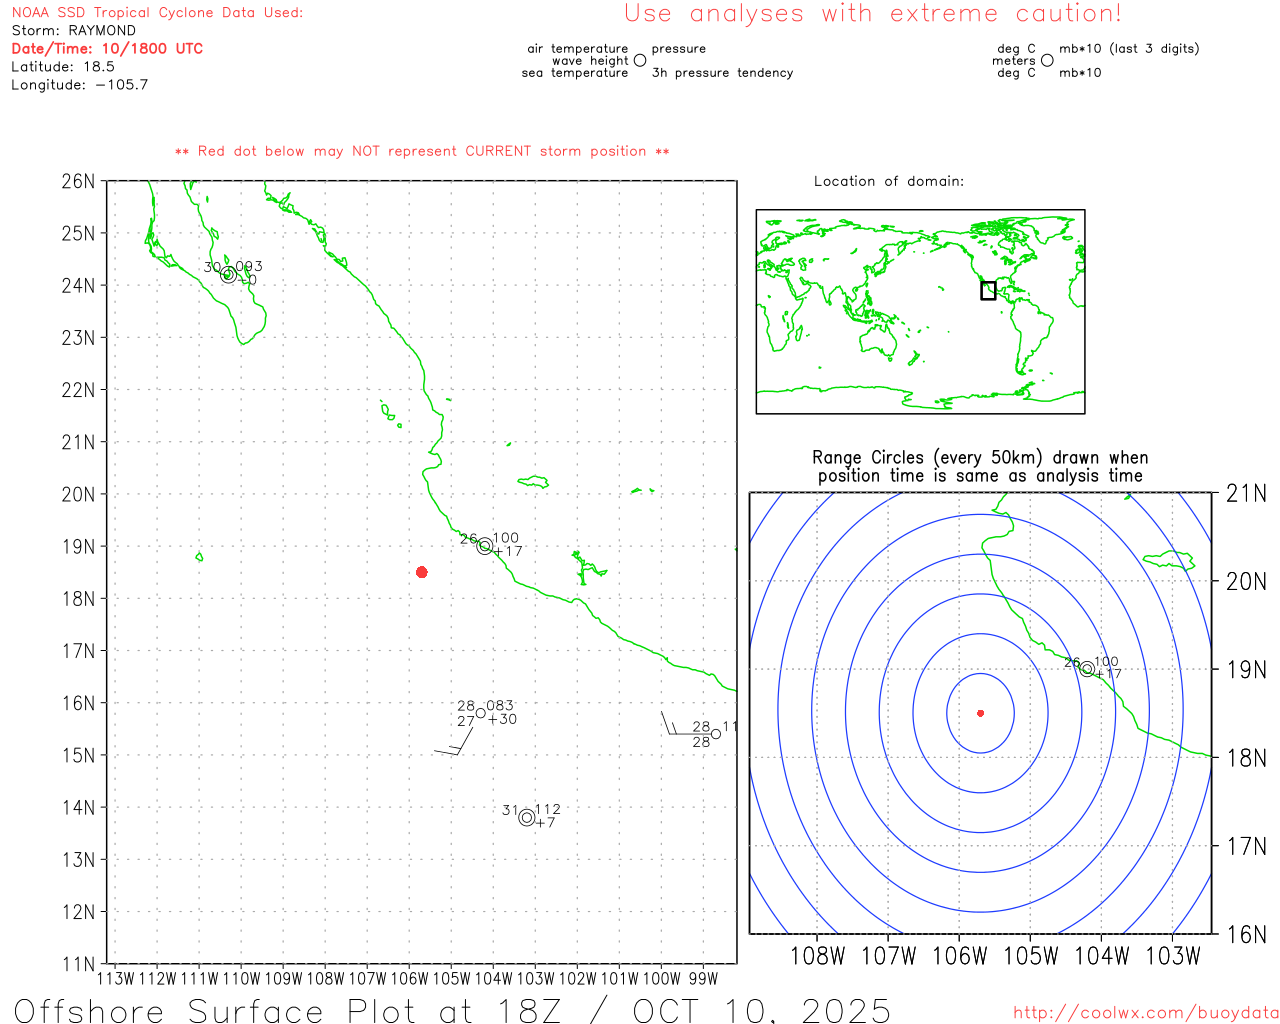Viewport: 1280px width, 1024px height.
Task: Click the red Date/Time 10/1800 UTC text
Action: click(x=107, y=48)
